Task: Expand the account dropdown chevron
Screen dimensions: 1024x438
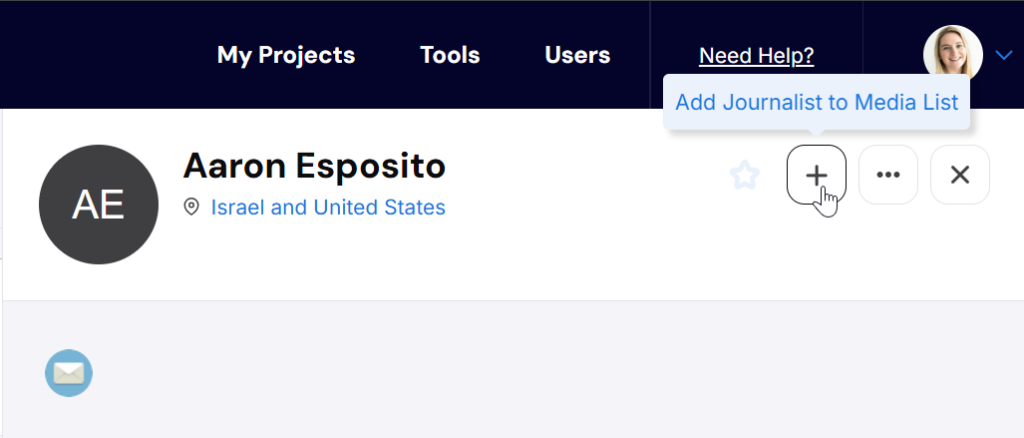Action: 1004,55
